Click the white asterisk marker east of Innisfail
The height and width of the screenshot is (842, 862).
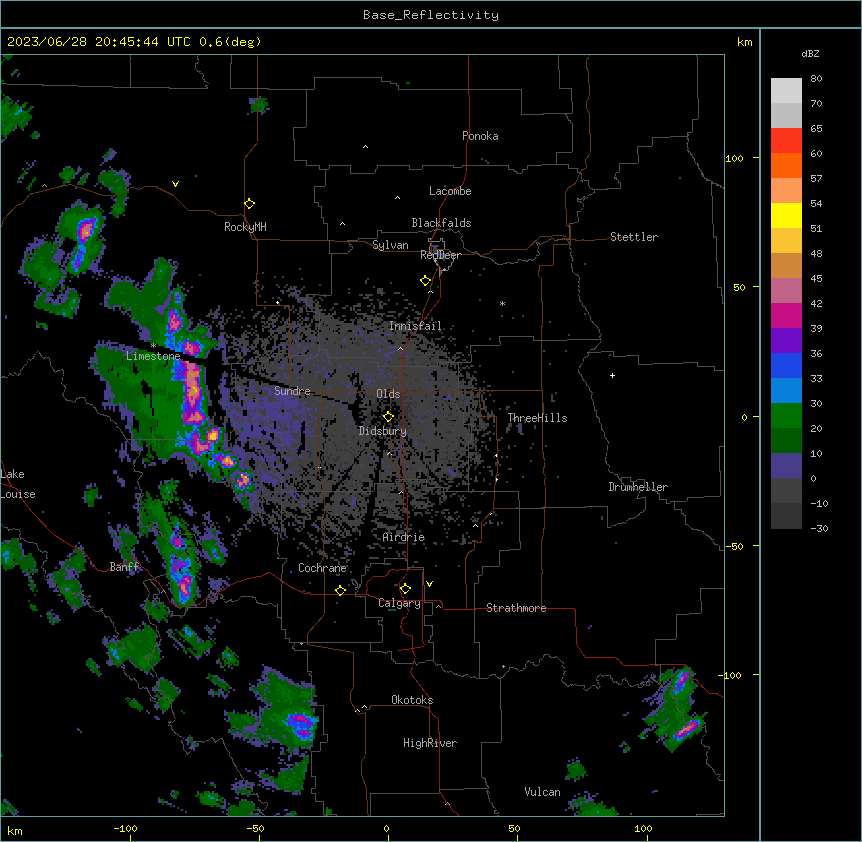[502, 303]
